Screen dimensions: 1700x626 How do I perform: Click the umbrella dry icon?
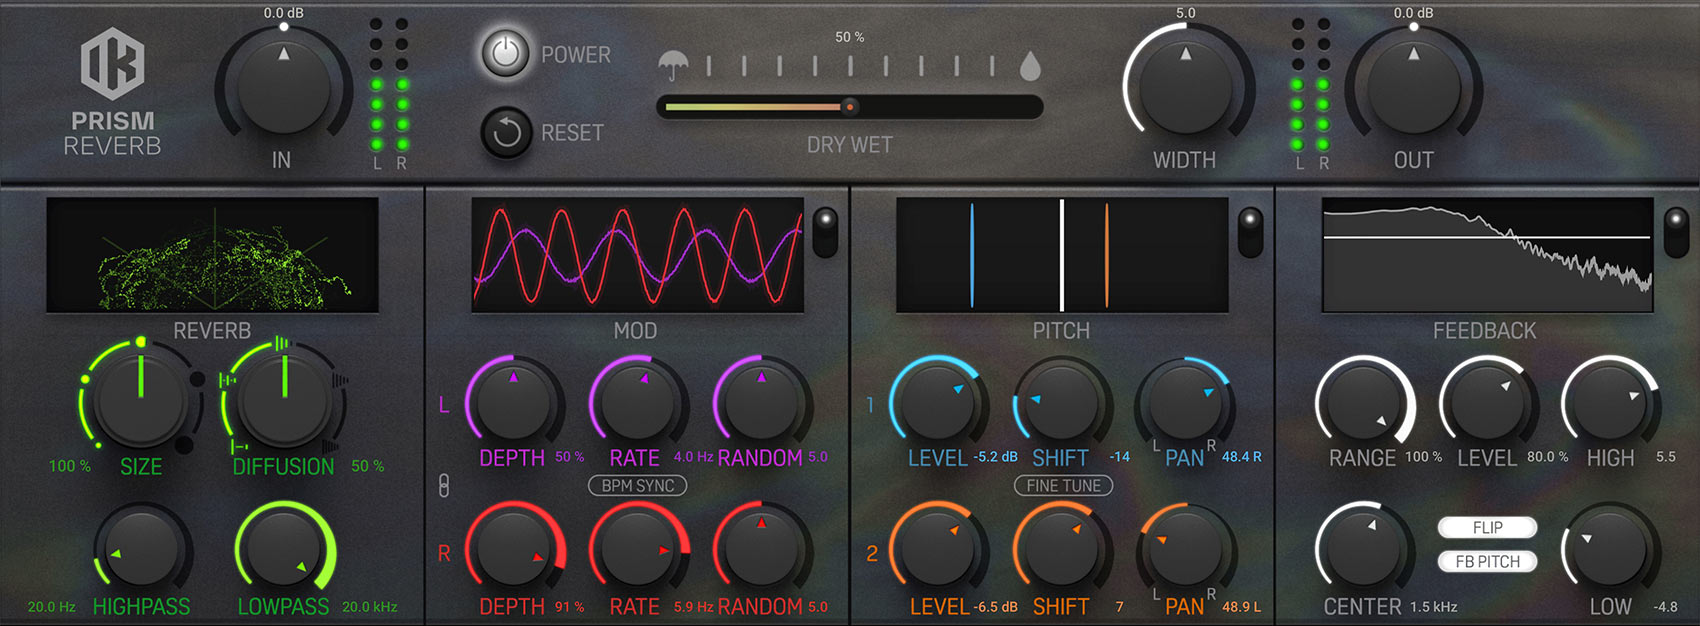pyautogui.click(x=673, y=66)
